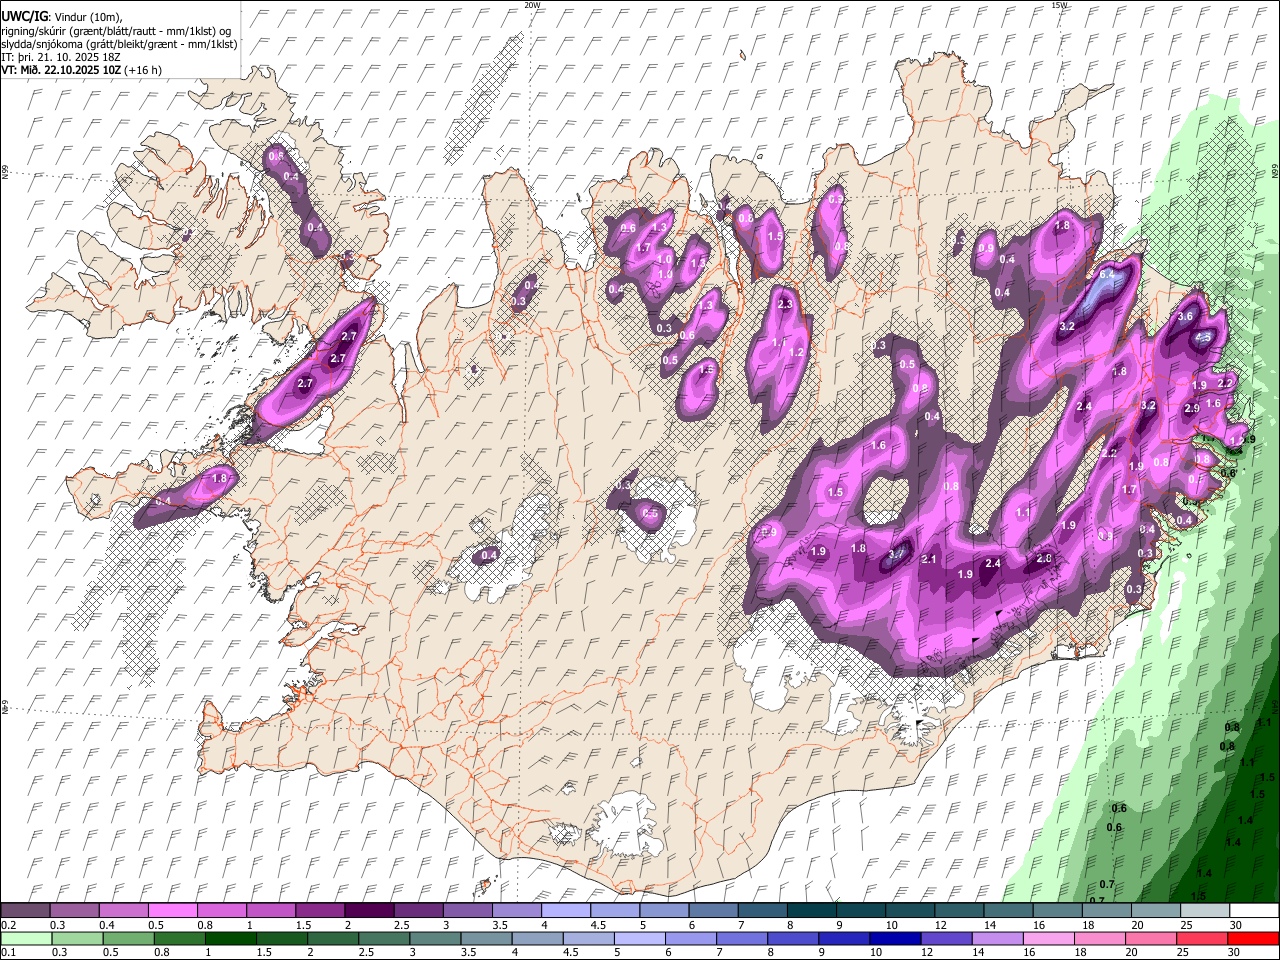Click the 4.5 precipitation value label

click(1203, 338)
